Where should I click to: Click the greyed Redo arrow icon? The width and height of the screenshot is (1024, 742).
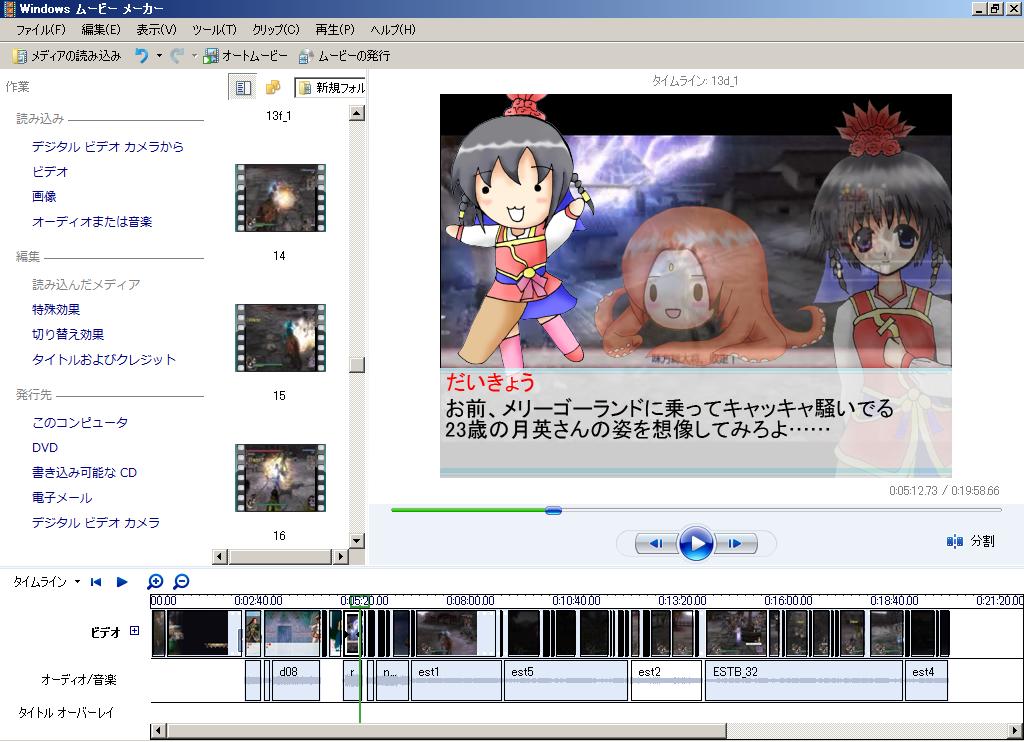177,56
